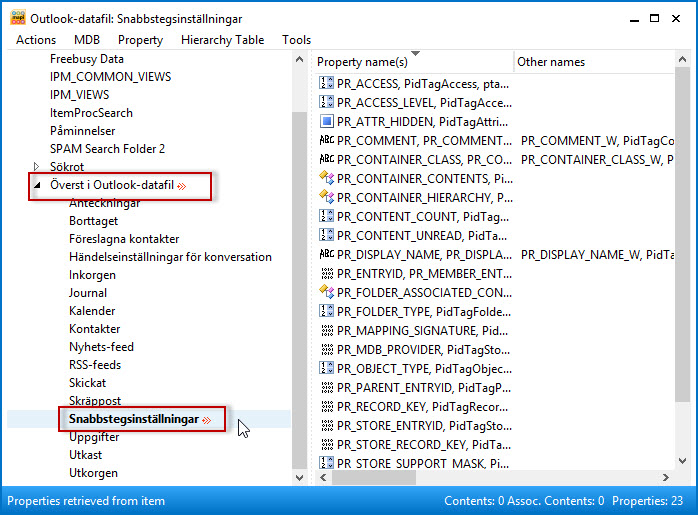Click the PR_CONTAINER_CONTENTS object type icon
Image resolution: width=698 pixels, height=515 pixels.
pyautogui.click(x=326, y=178)
